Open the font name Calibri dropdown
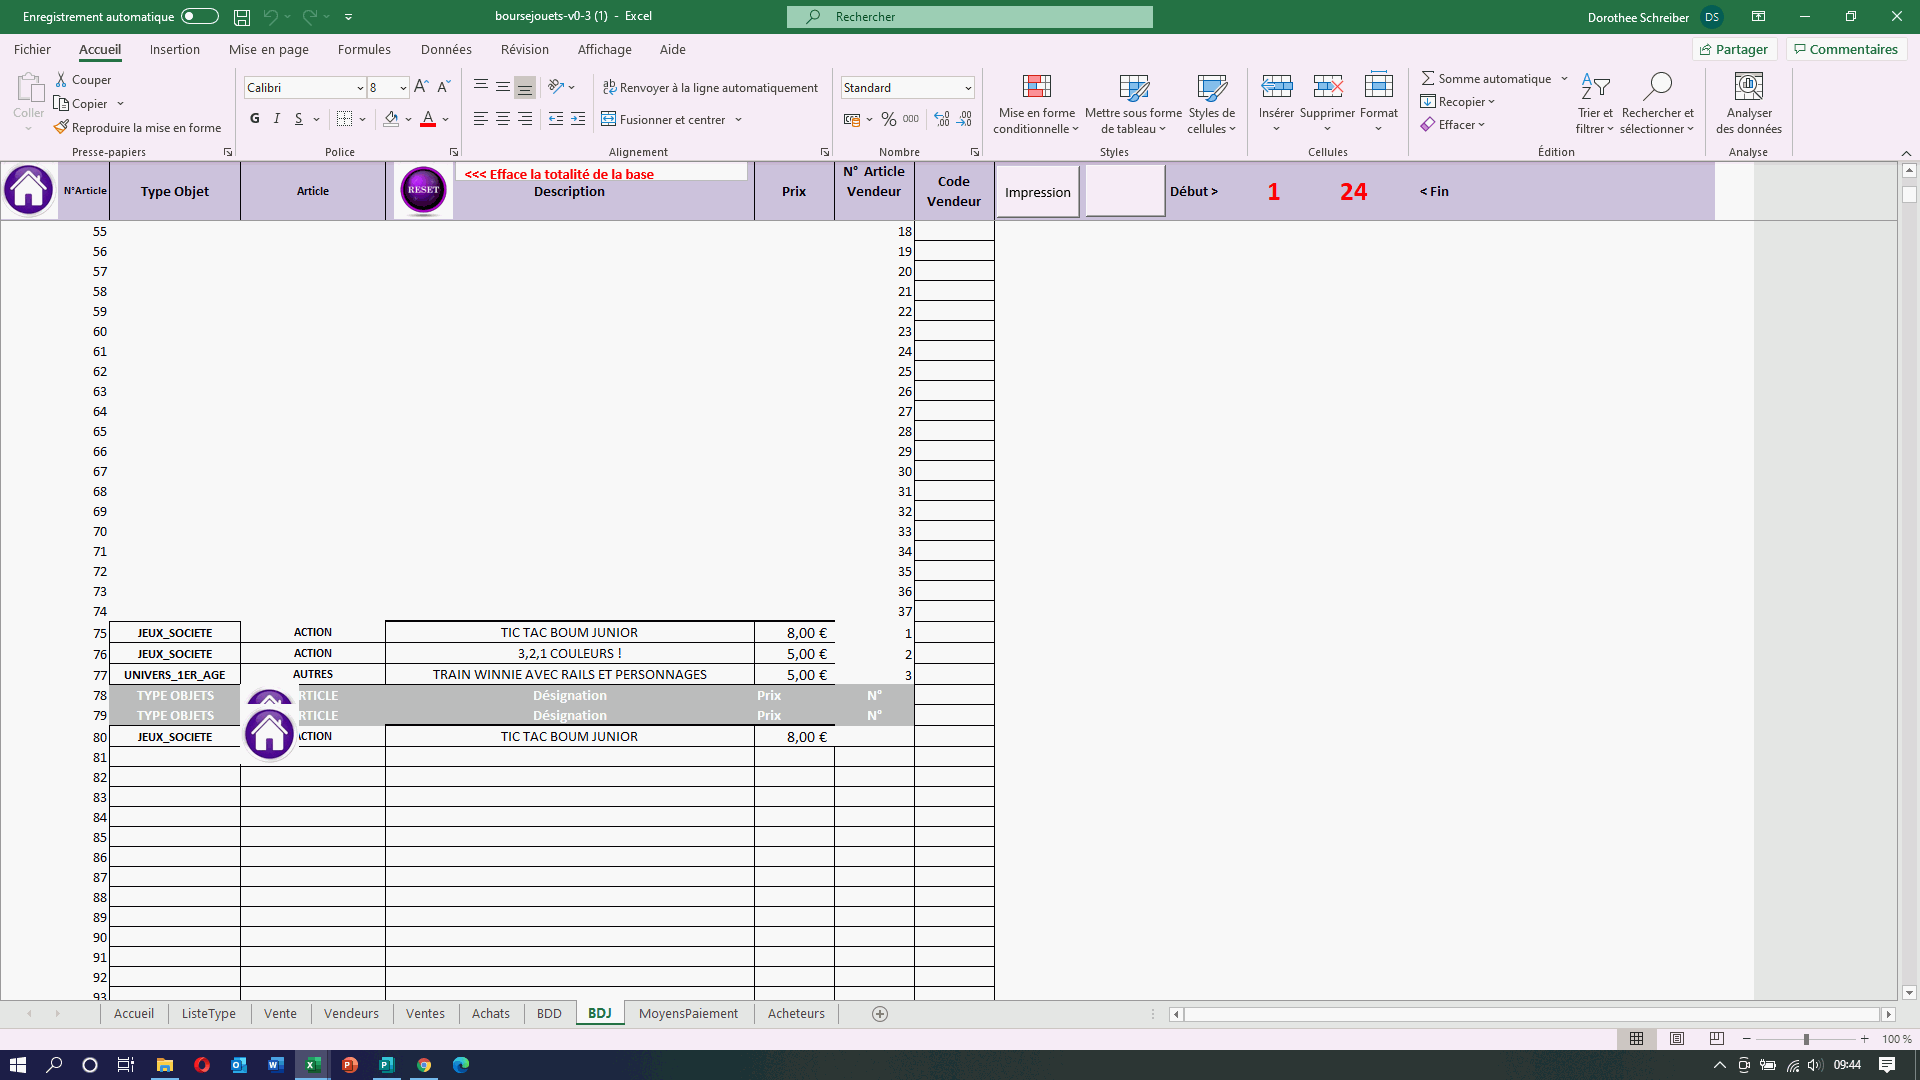This screenshot has height=1080, width=1920. coord(360,88)
